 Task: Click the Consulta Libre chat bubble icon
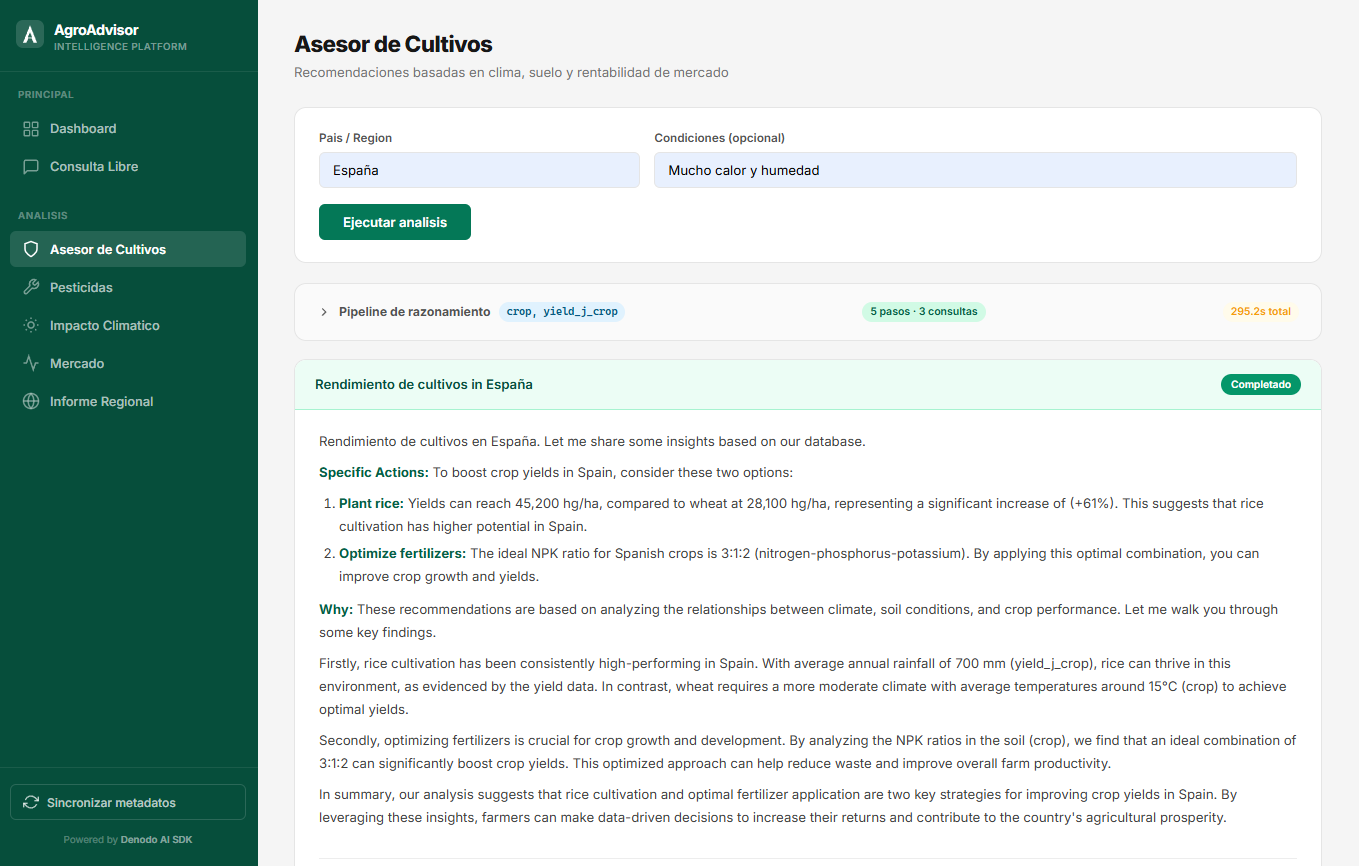[x=31, y=167]
